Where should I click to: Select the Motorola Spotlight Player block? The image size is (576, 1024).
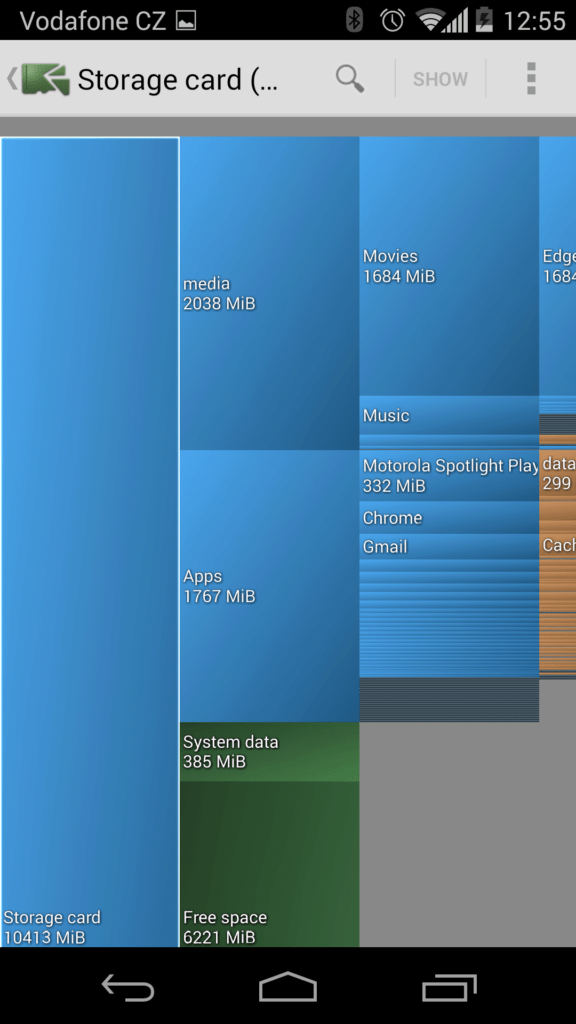point(449,475)
